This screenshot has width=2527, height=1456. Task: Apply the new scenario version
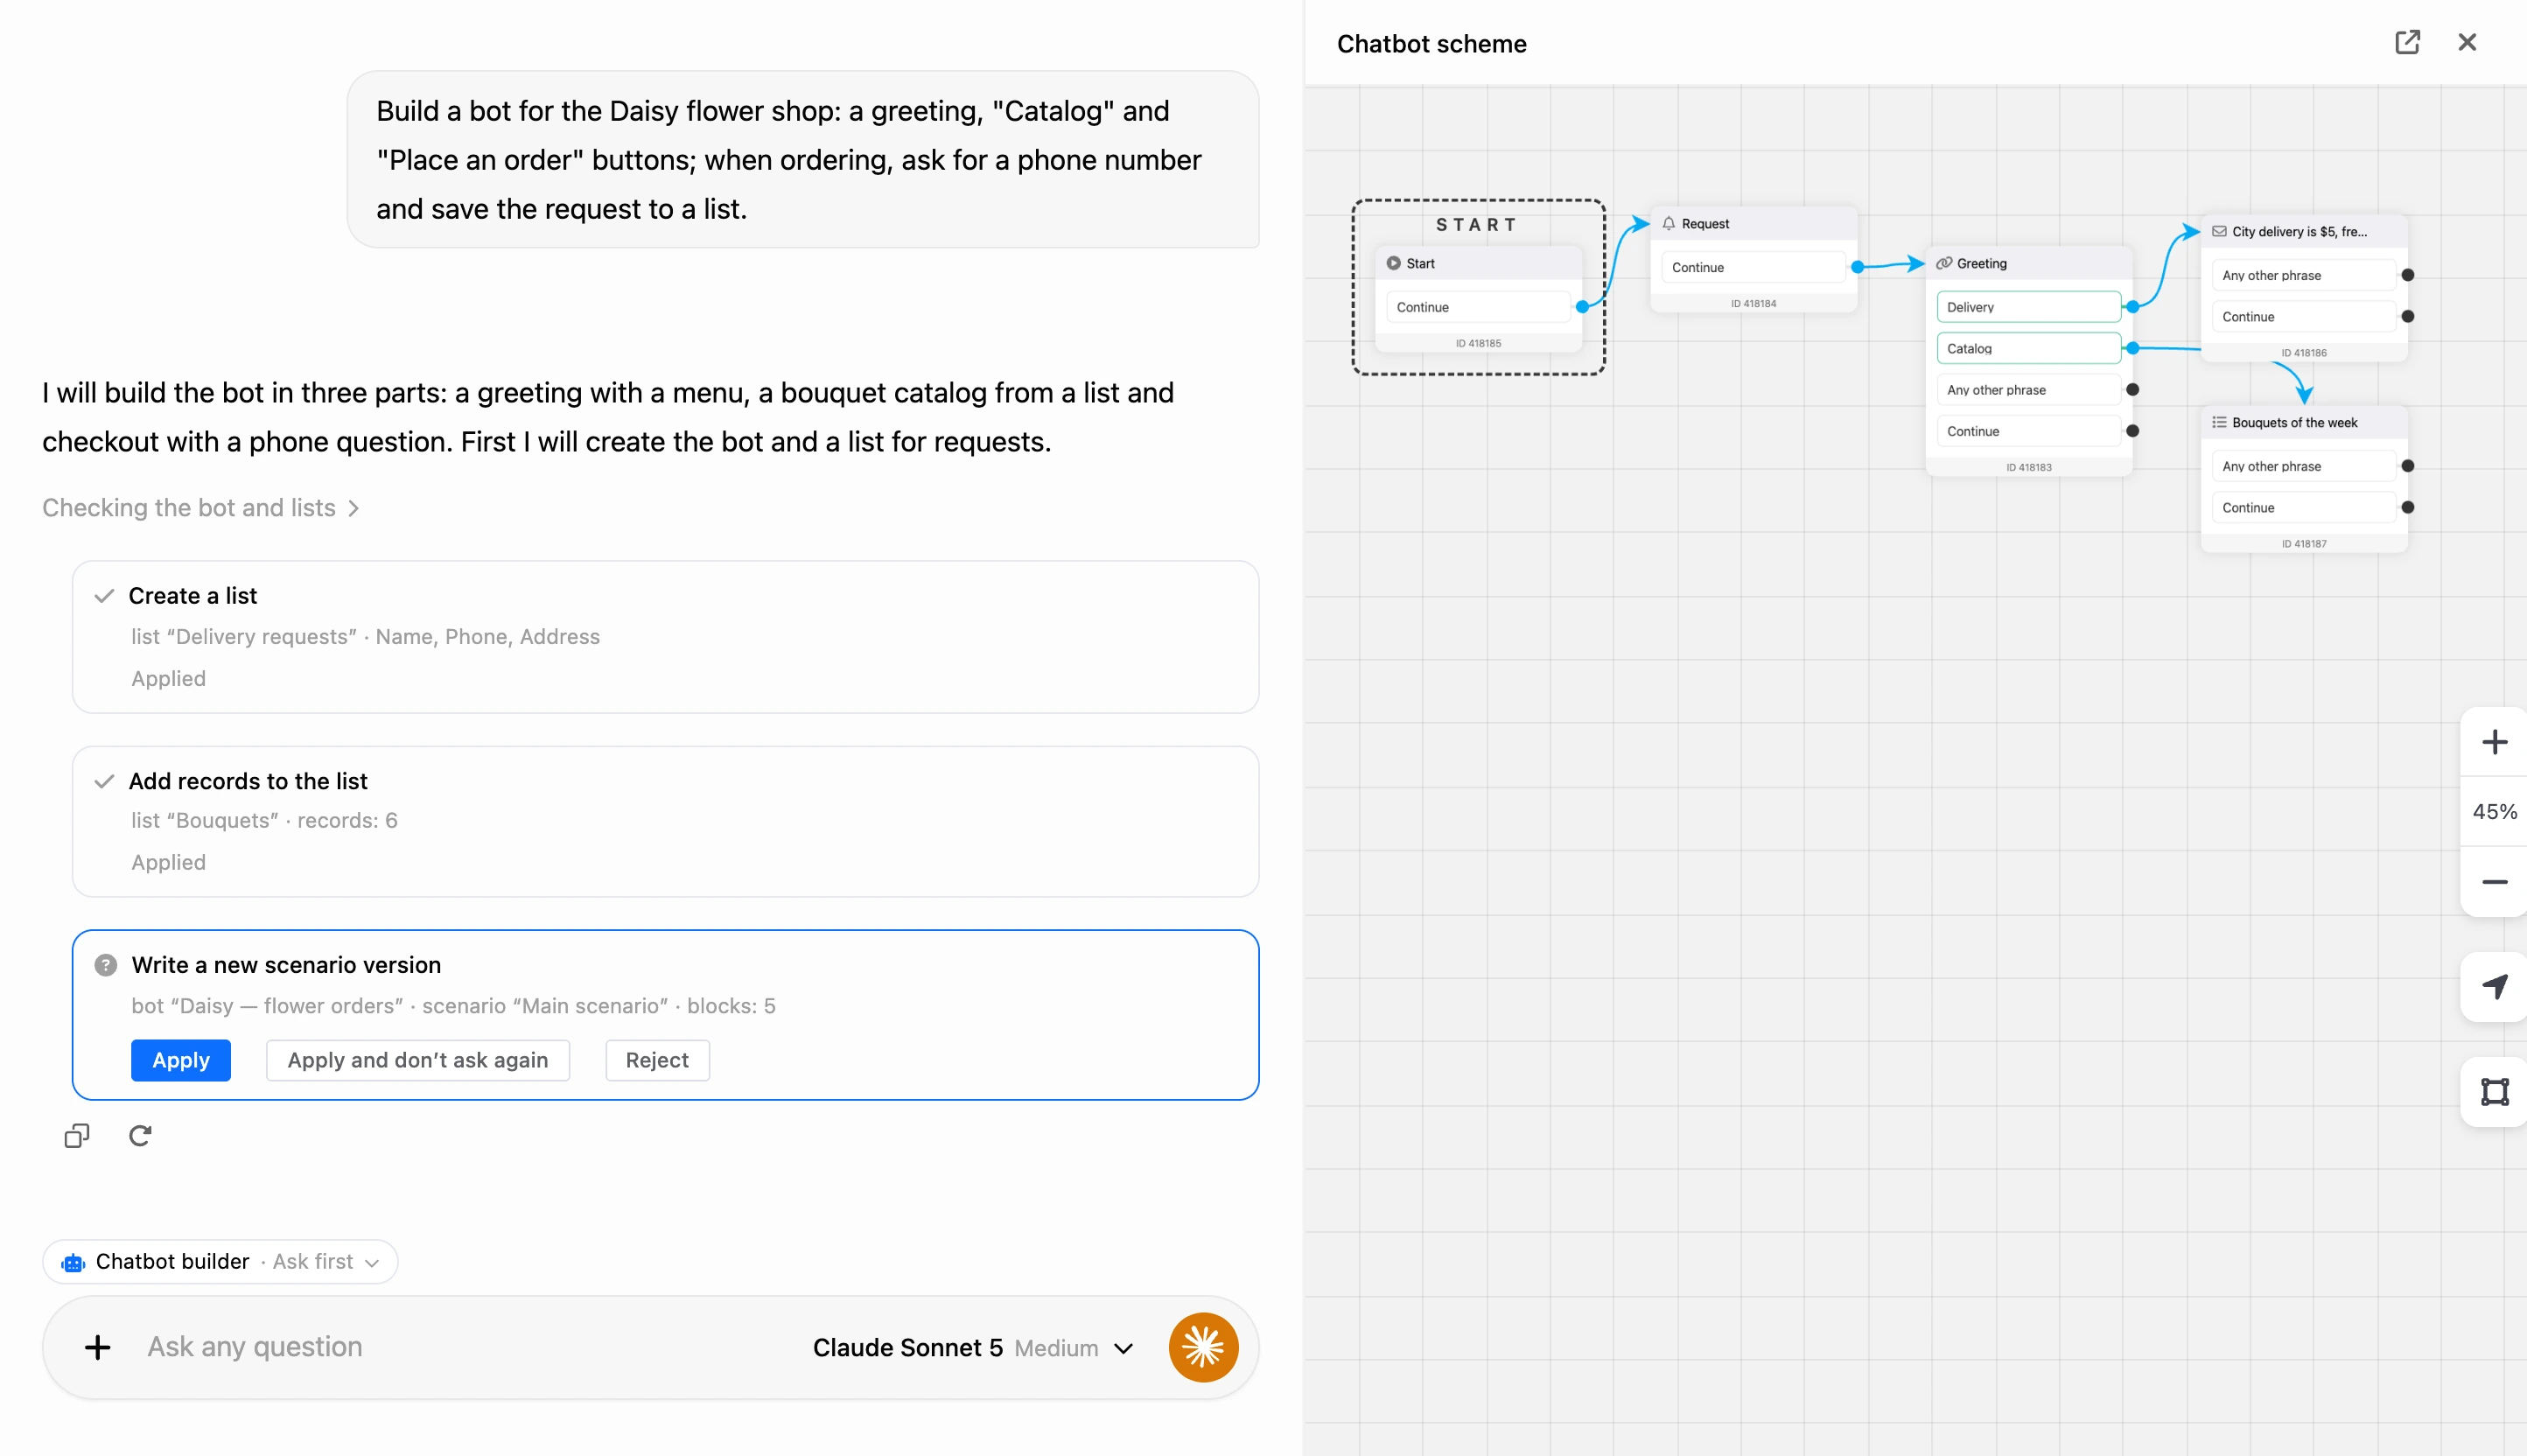(181, 1060)
